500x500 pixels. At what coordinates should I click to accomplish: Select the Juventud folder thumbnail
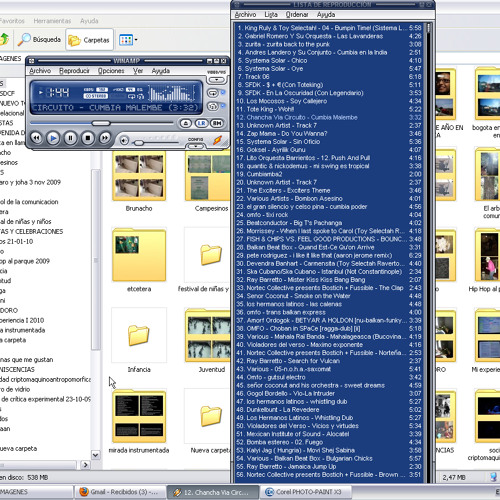click(x=208, y=335)
